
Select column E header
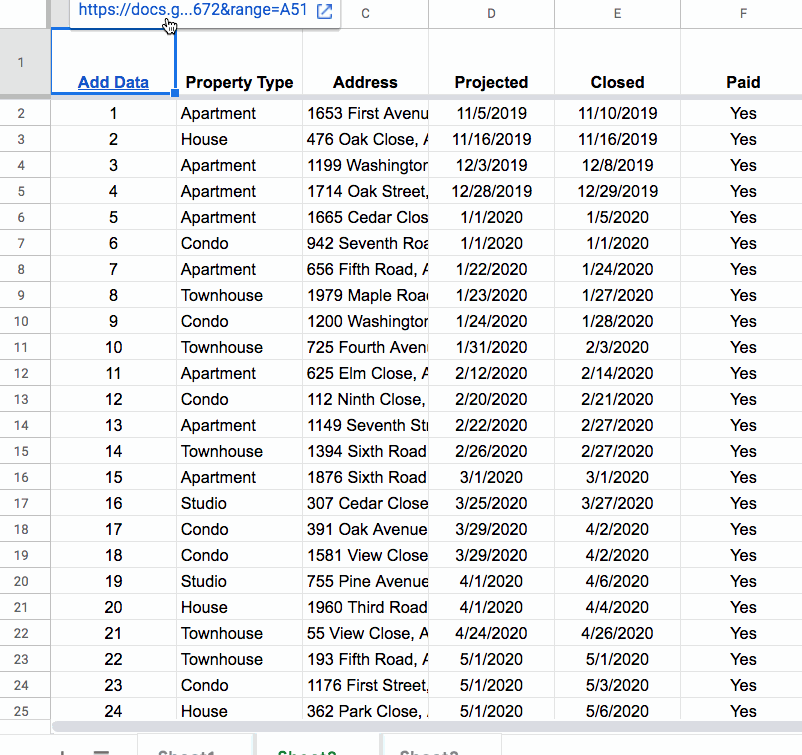tap(617, 14)
